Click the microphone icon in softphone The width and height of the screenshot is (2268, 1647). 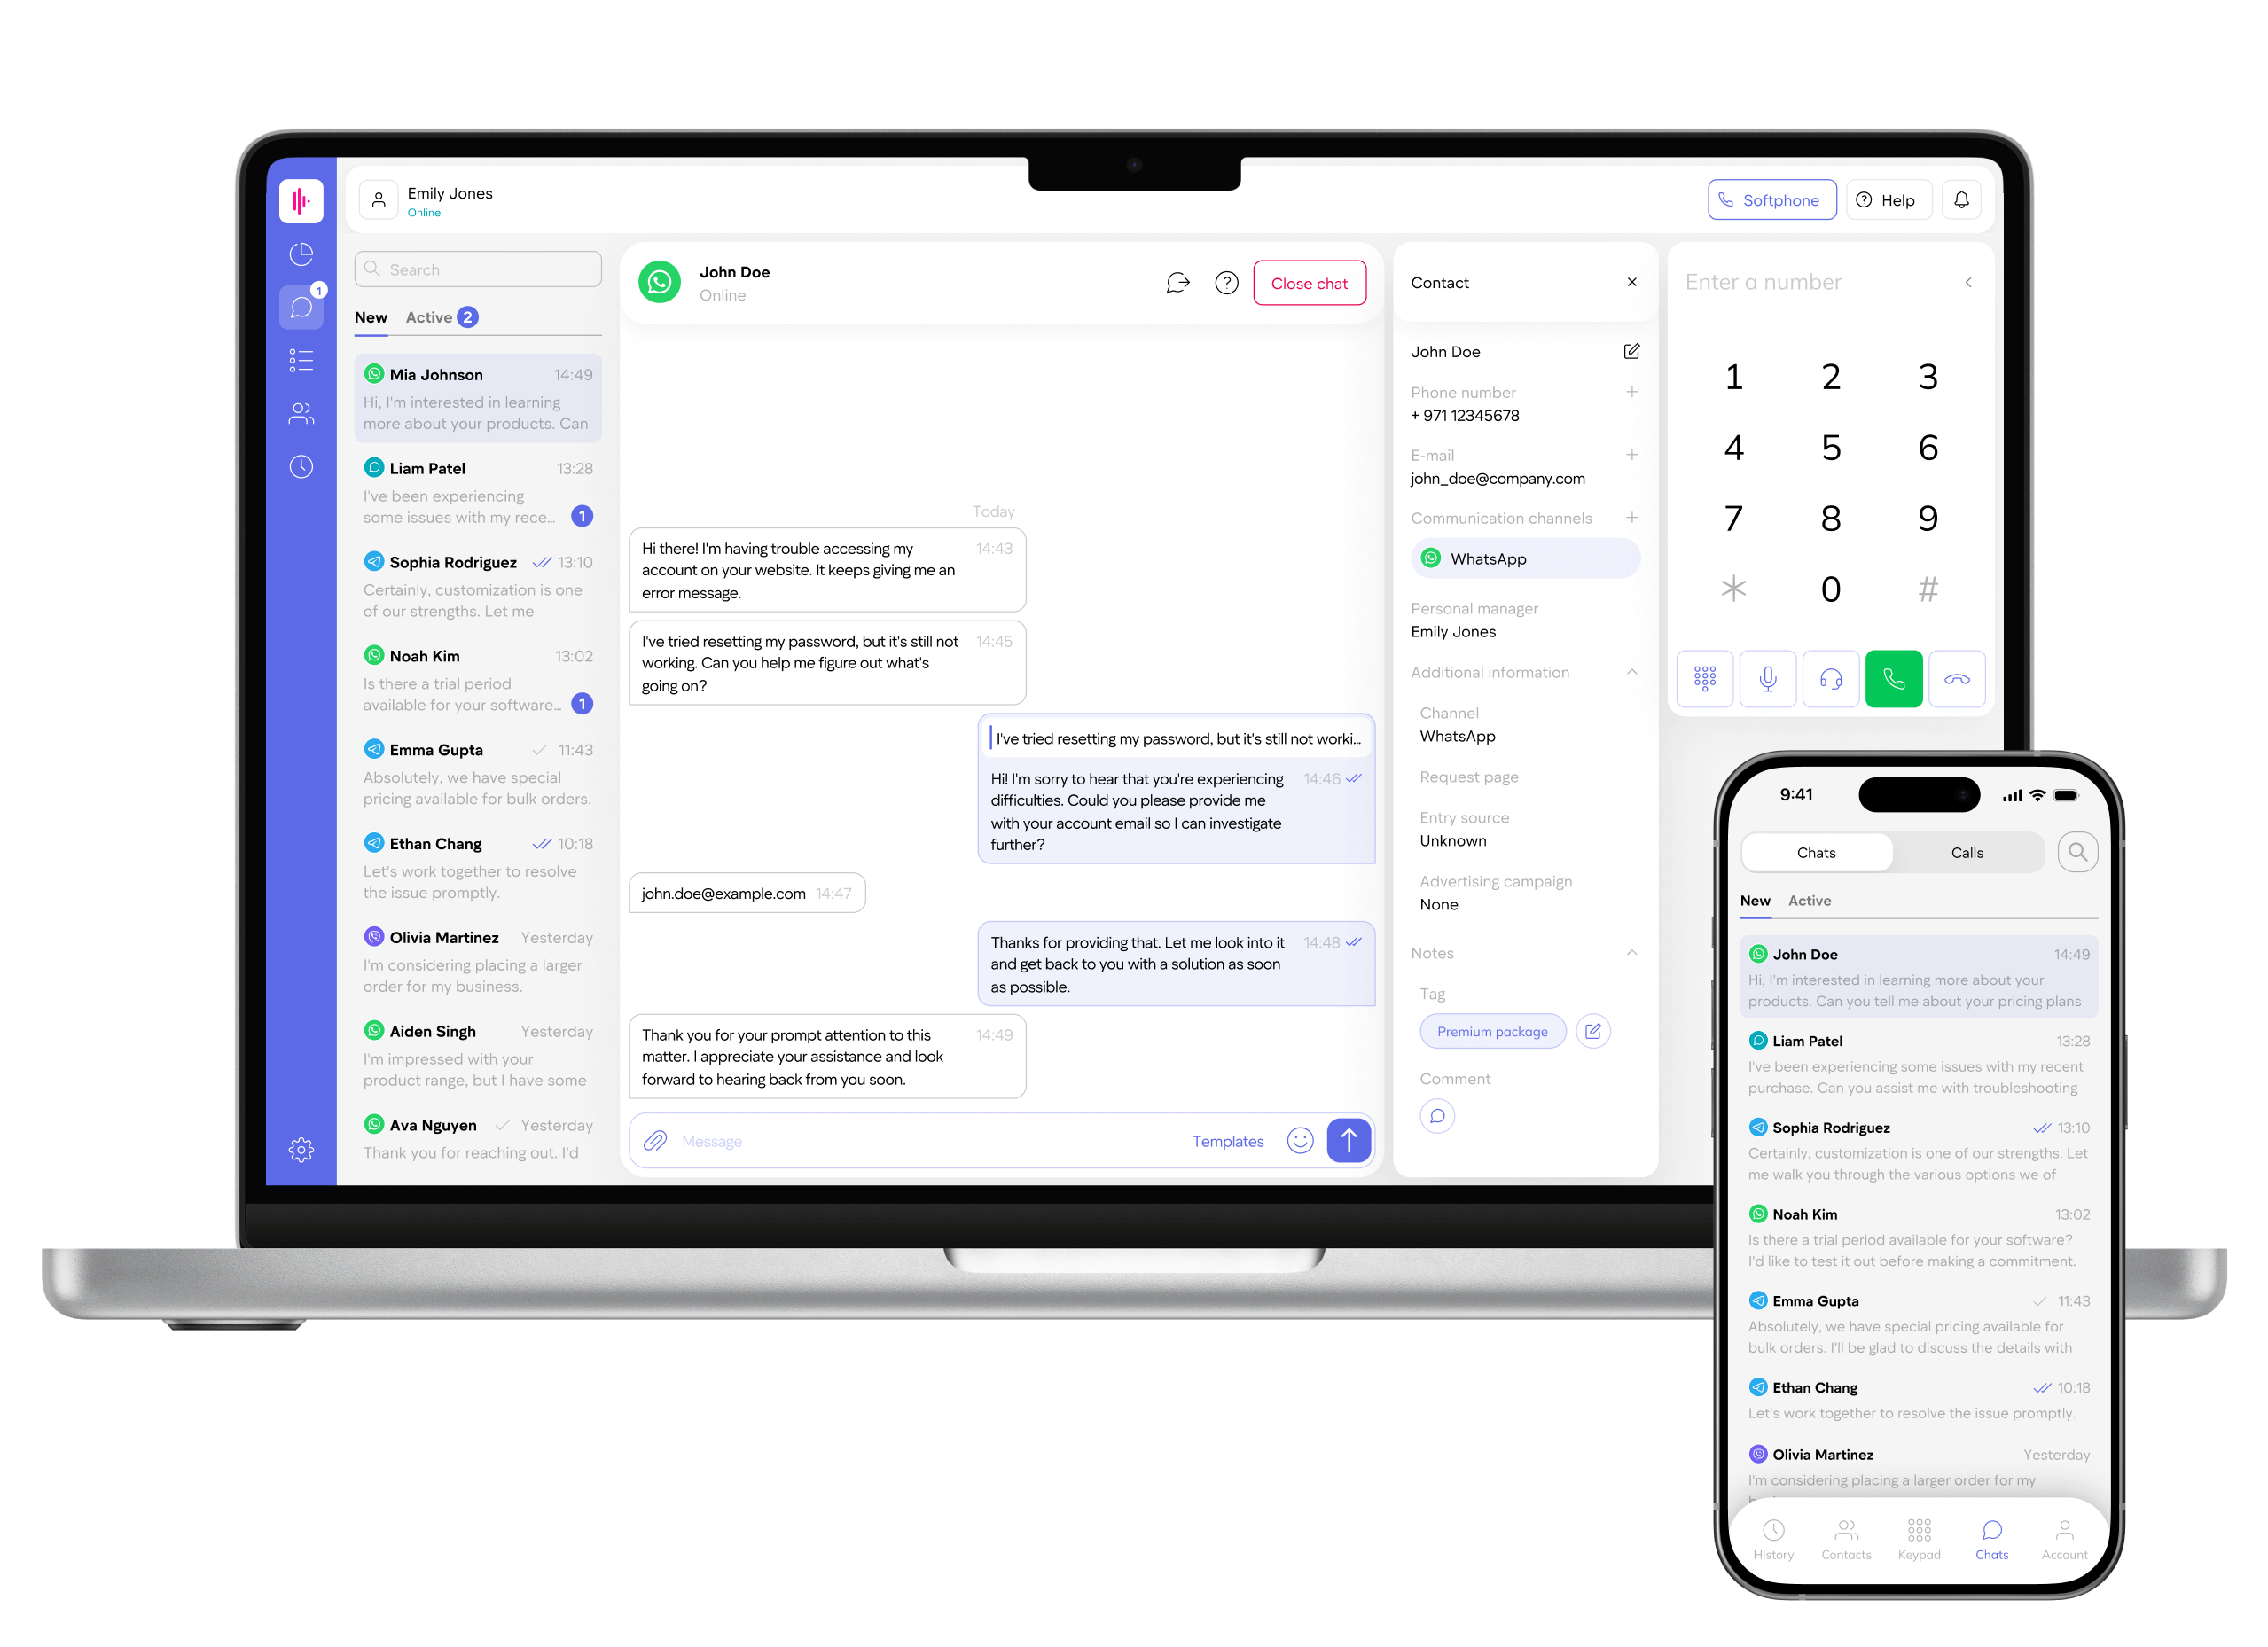1768,679
